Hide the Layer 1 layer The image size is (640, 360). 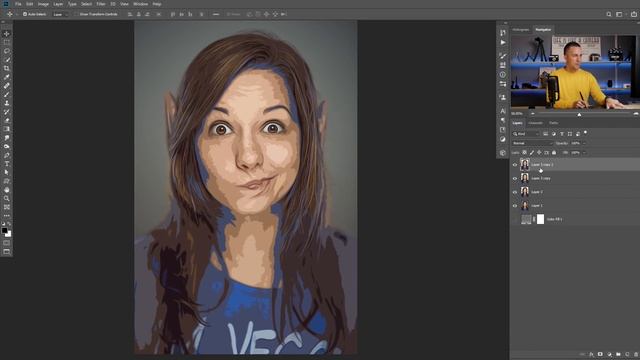[515, 206]
